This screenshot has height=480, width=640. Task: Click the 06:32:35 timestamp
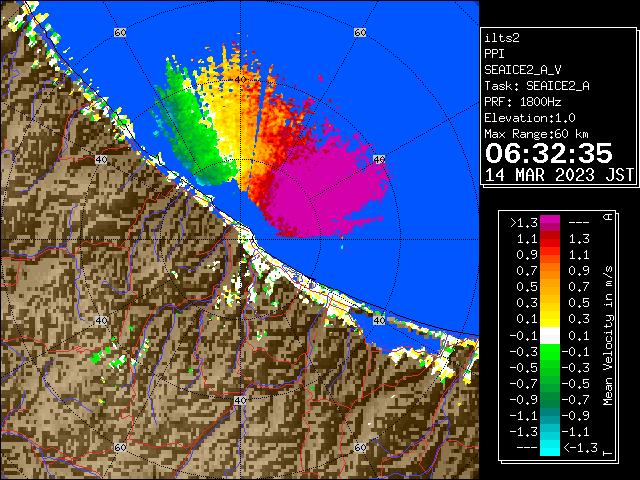click(x=549, y=153)
